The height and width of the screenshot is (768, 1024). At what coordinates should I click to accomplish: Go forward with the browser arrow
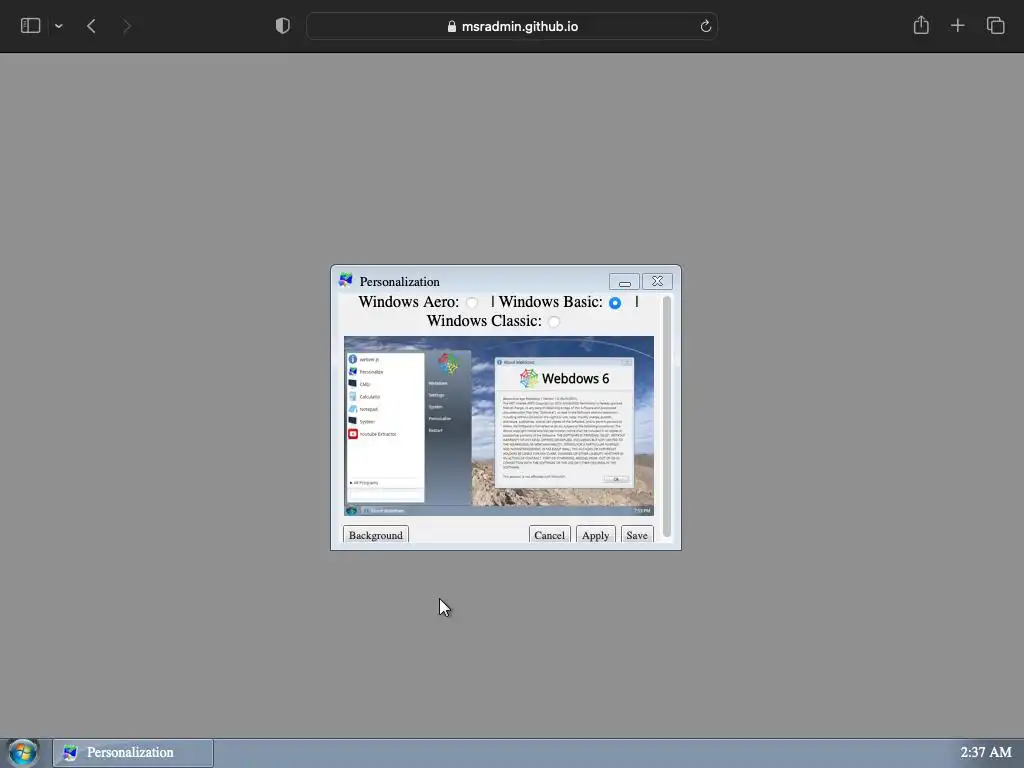coord(127,26)
